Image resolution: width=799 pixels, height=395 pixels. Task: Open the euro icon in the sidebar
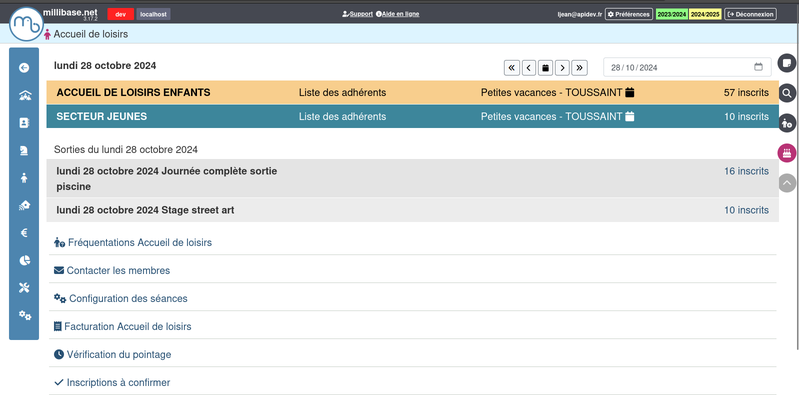click(x=24, y=233)
